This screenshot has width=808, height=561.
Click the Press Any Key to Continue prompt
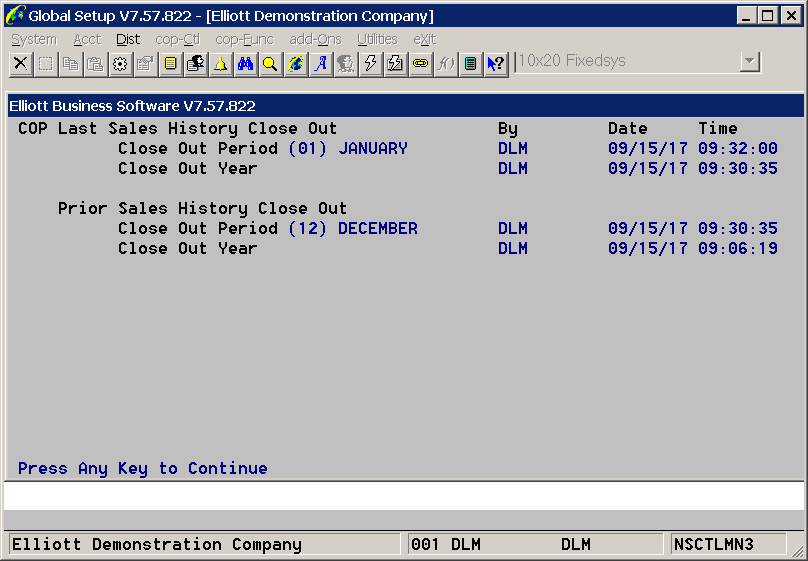(x=143, y=468)
